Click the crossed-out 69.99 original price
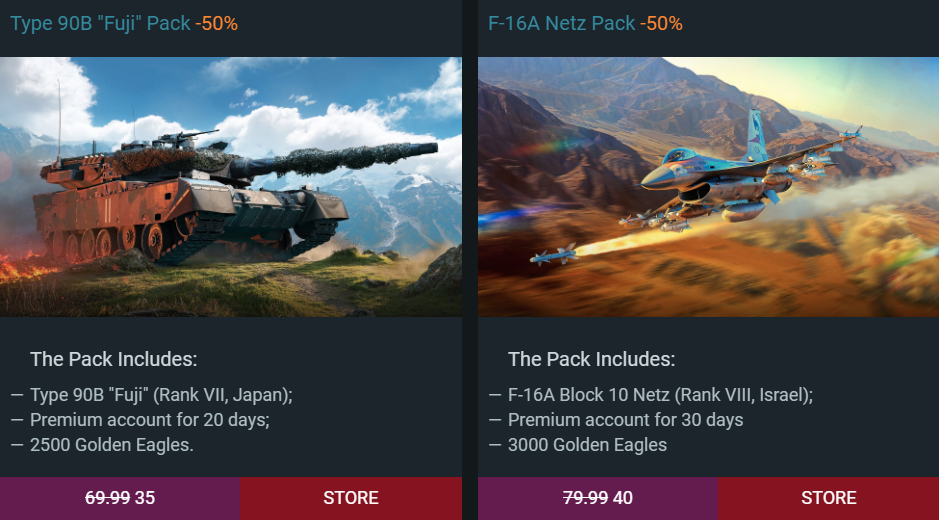Viewport: 939px width, 520px height. pos(108,498)
